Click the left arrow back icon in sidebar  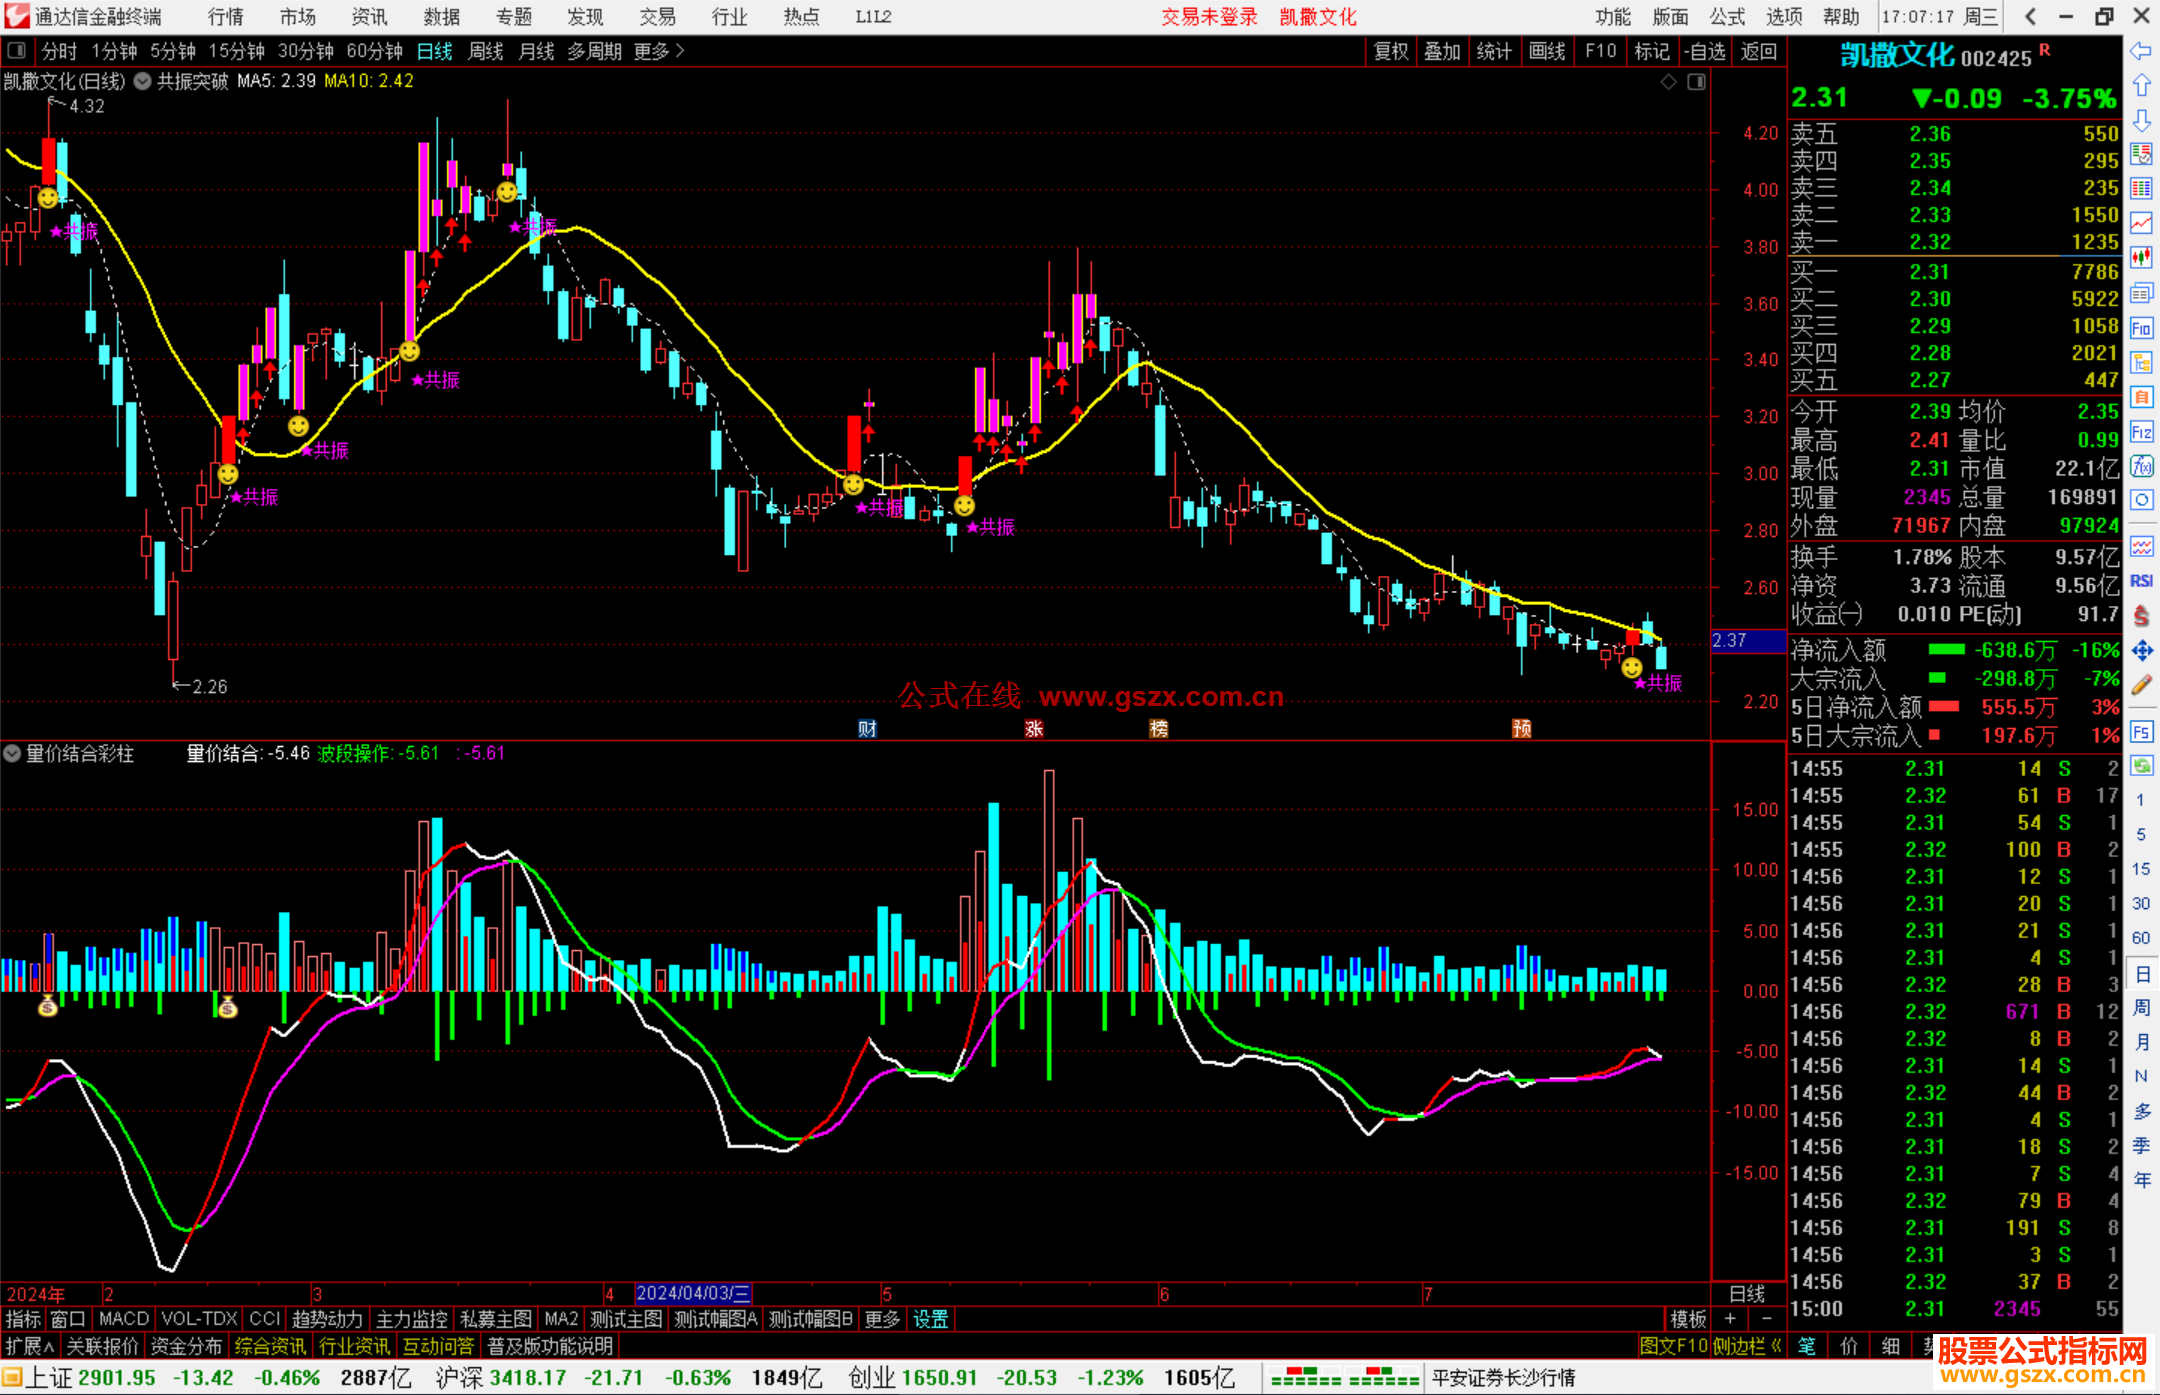pos(2141,51)
